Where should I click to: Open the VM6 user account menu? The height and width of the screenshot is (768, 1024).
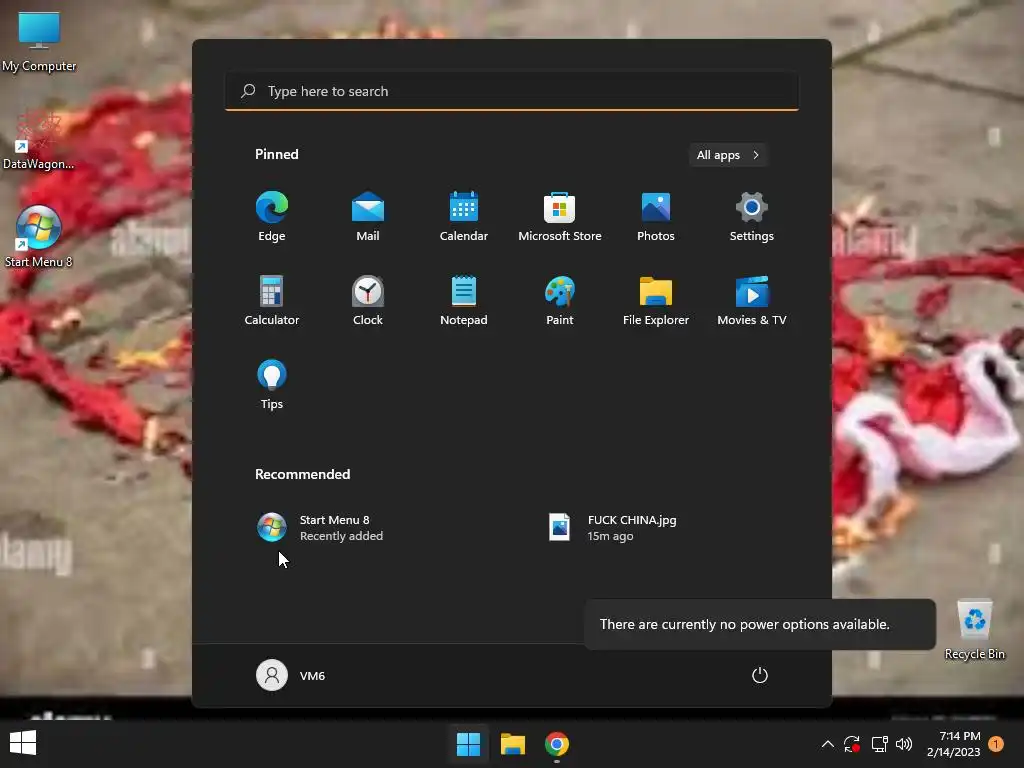click(x=291, y=675)
